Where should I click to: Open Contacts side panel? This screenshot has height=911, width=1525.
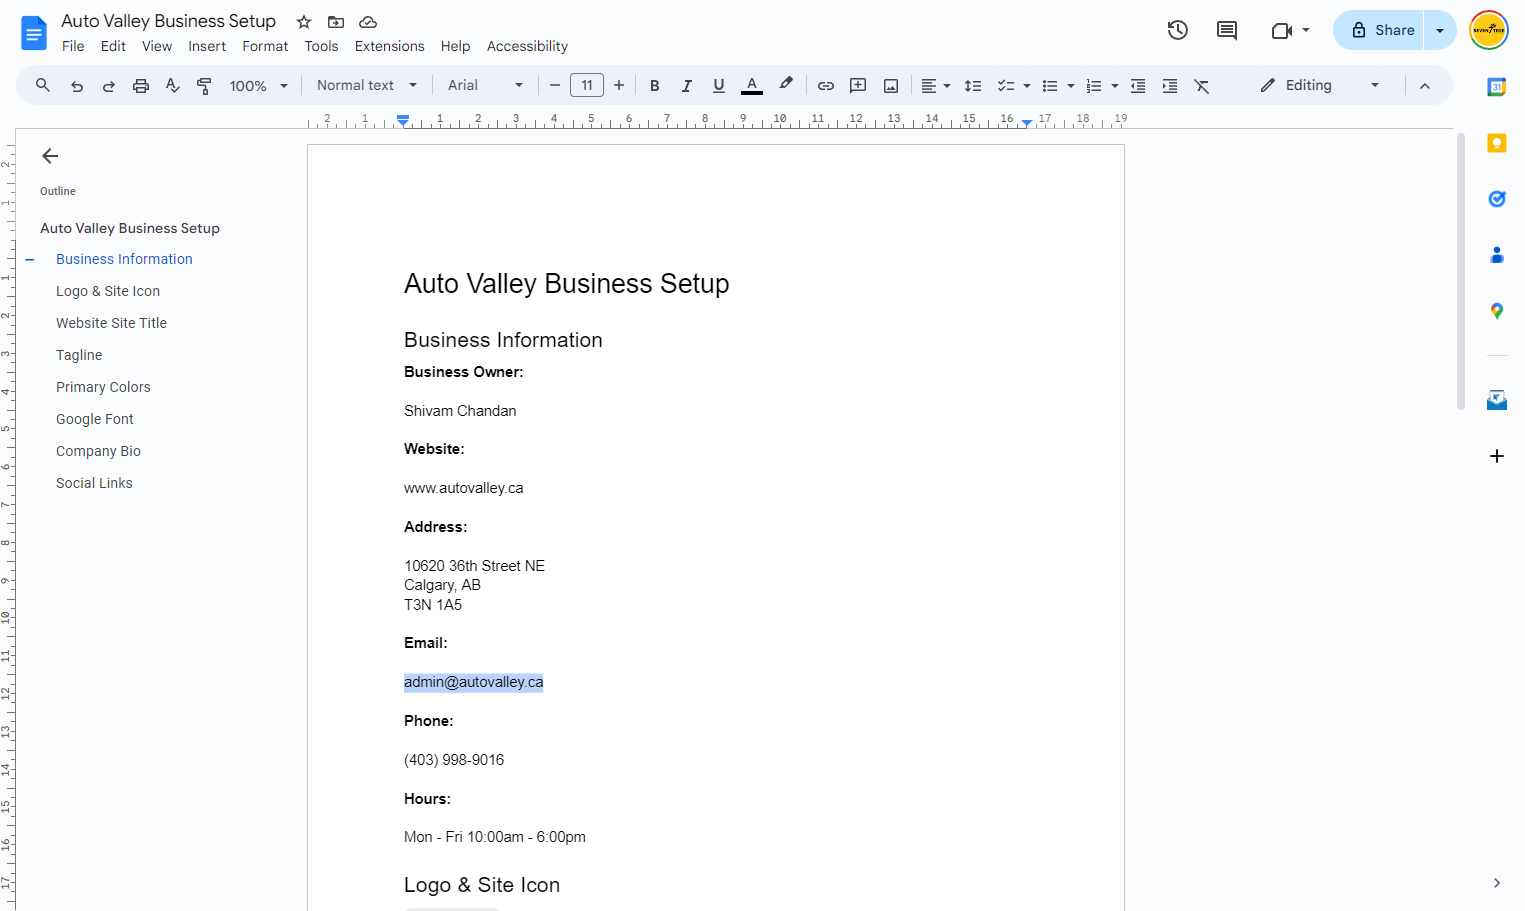1497,255
